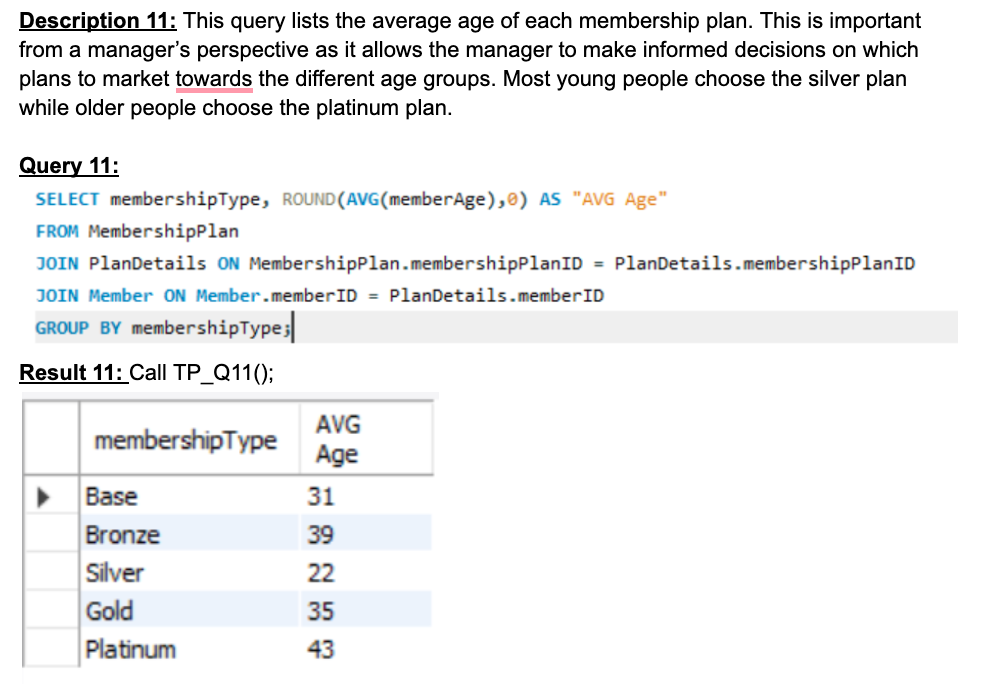Click the SELECT keyword in the query
This screenshot has width=1000, height=692.
(x=67, y=199)
